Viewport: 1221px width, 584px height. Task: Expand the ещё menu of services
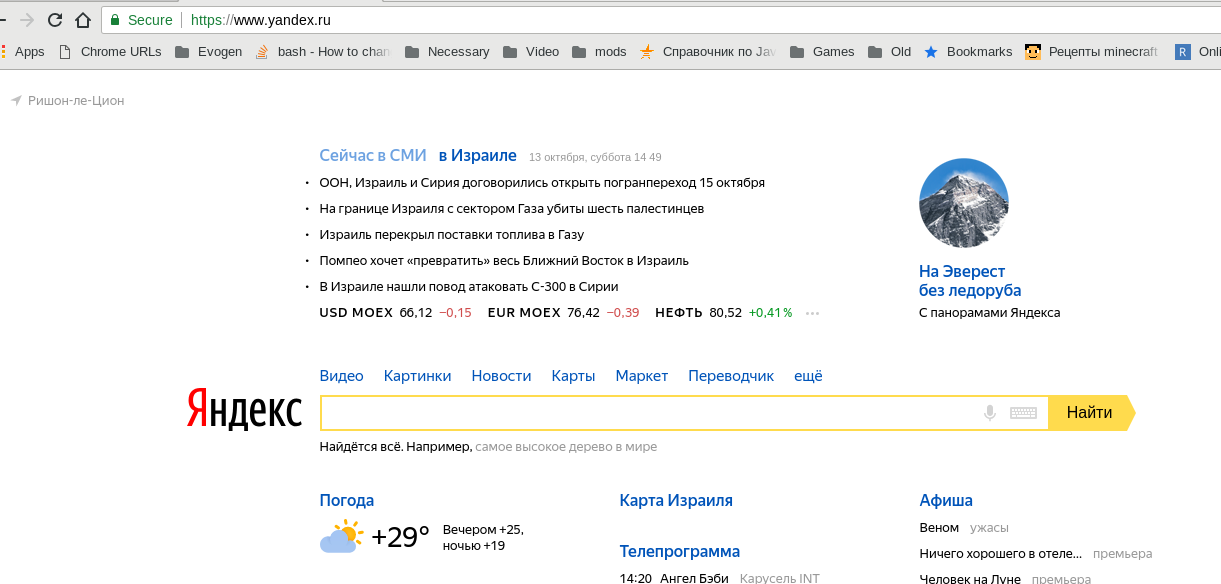[808, 376]
